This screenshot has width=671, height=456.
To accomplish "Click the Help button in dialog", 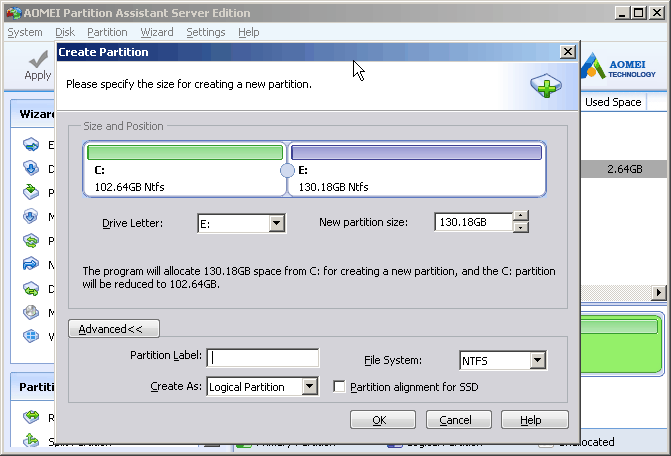I will (x=534, y=420).
